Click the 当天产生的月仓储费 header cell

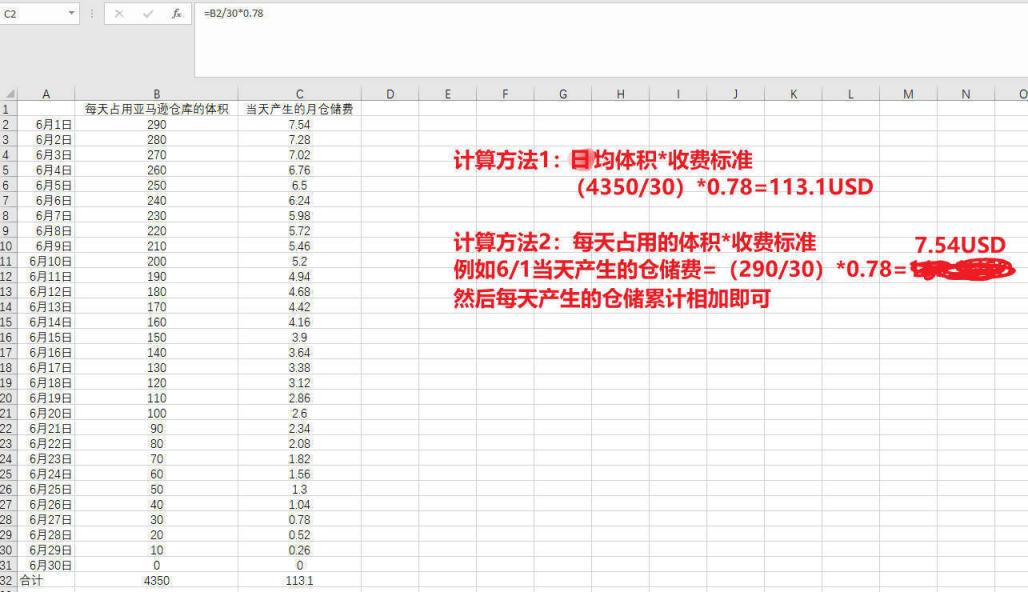click(299, 109)
